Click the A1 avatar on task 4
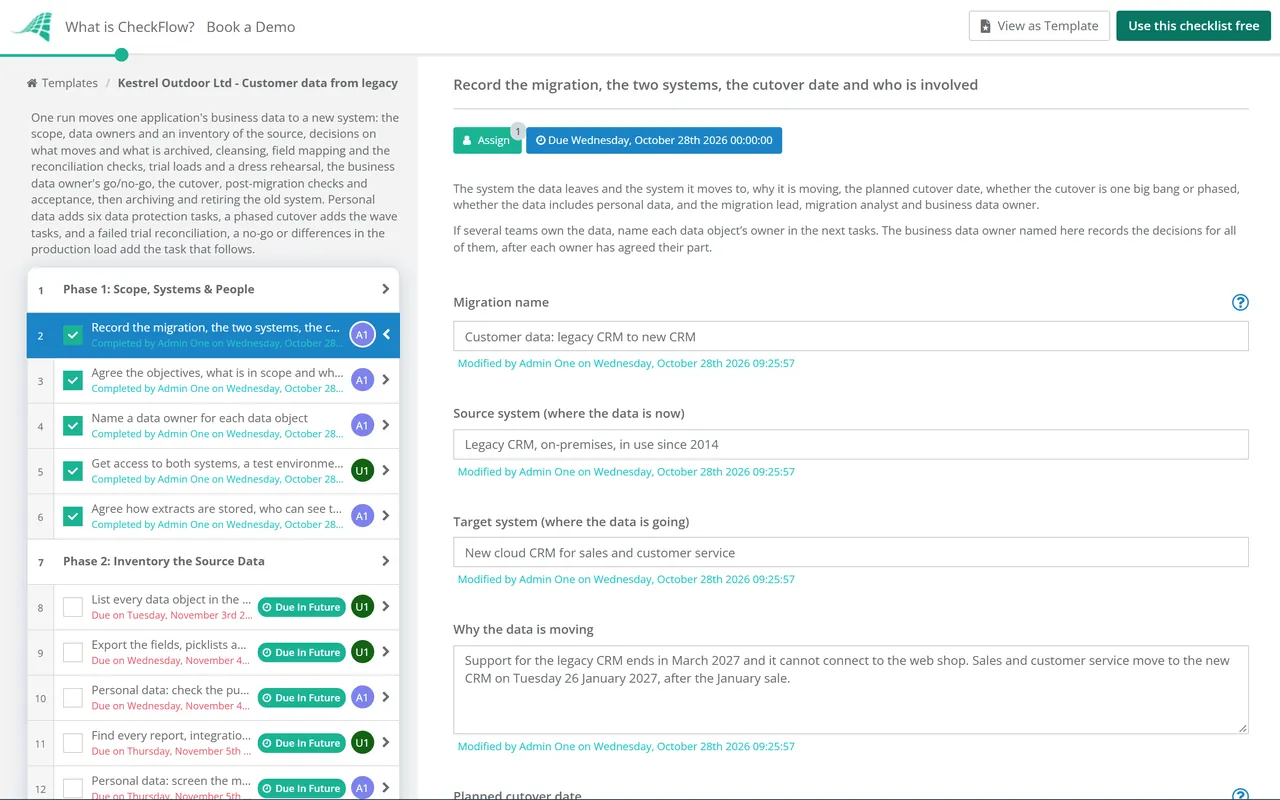The width and height of the screenshot is (1280, 800). 362,425
